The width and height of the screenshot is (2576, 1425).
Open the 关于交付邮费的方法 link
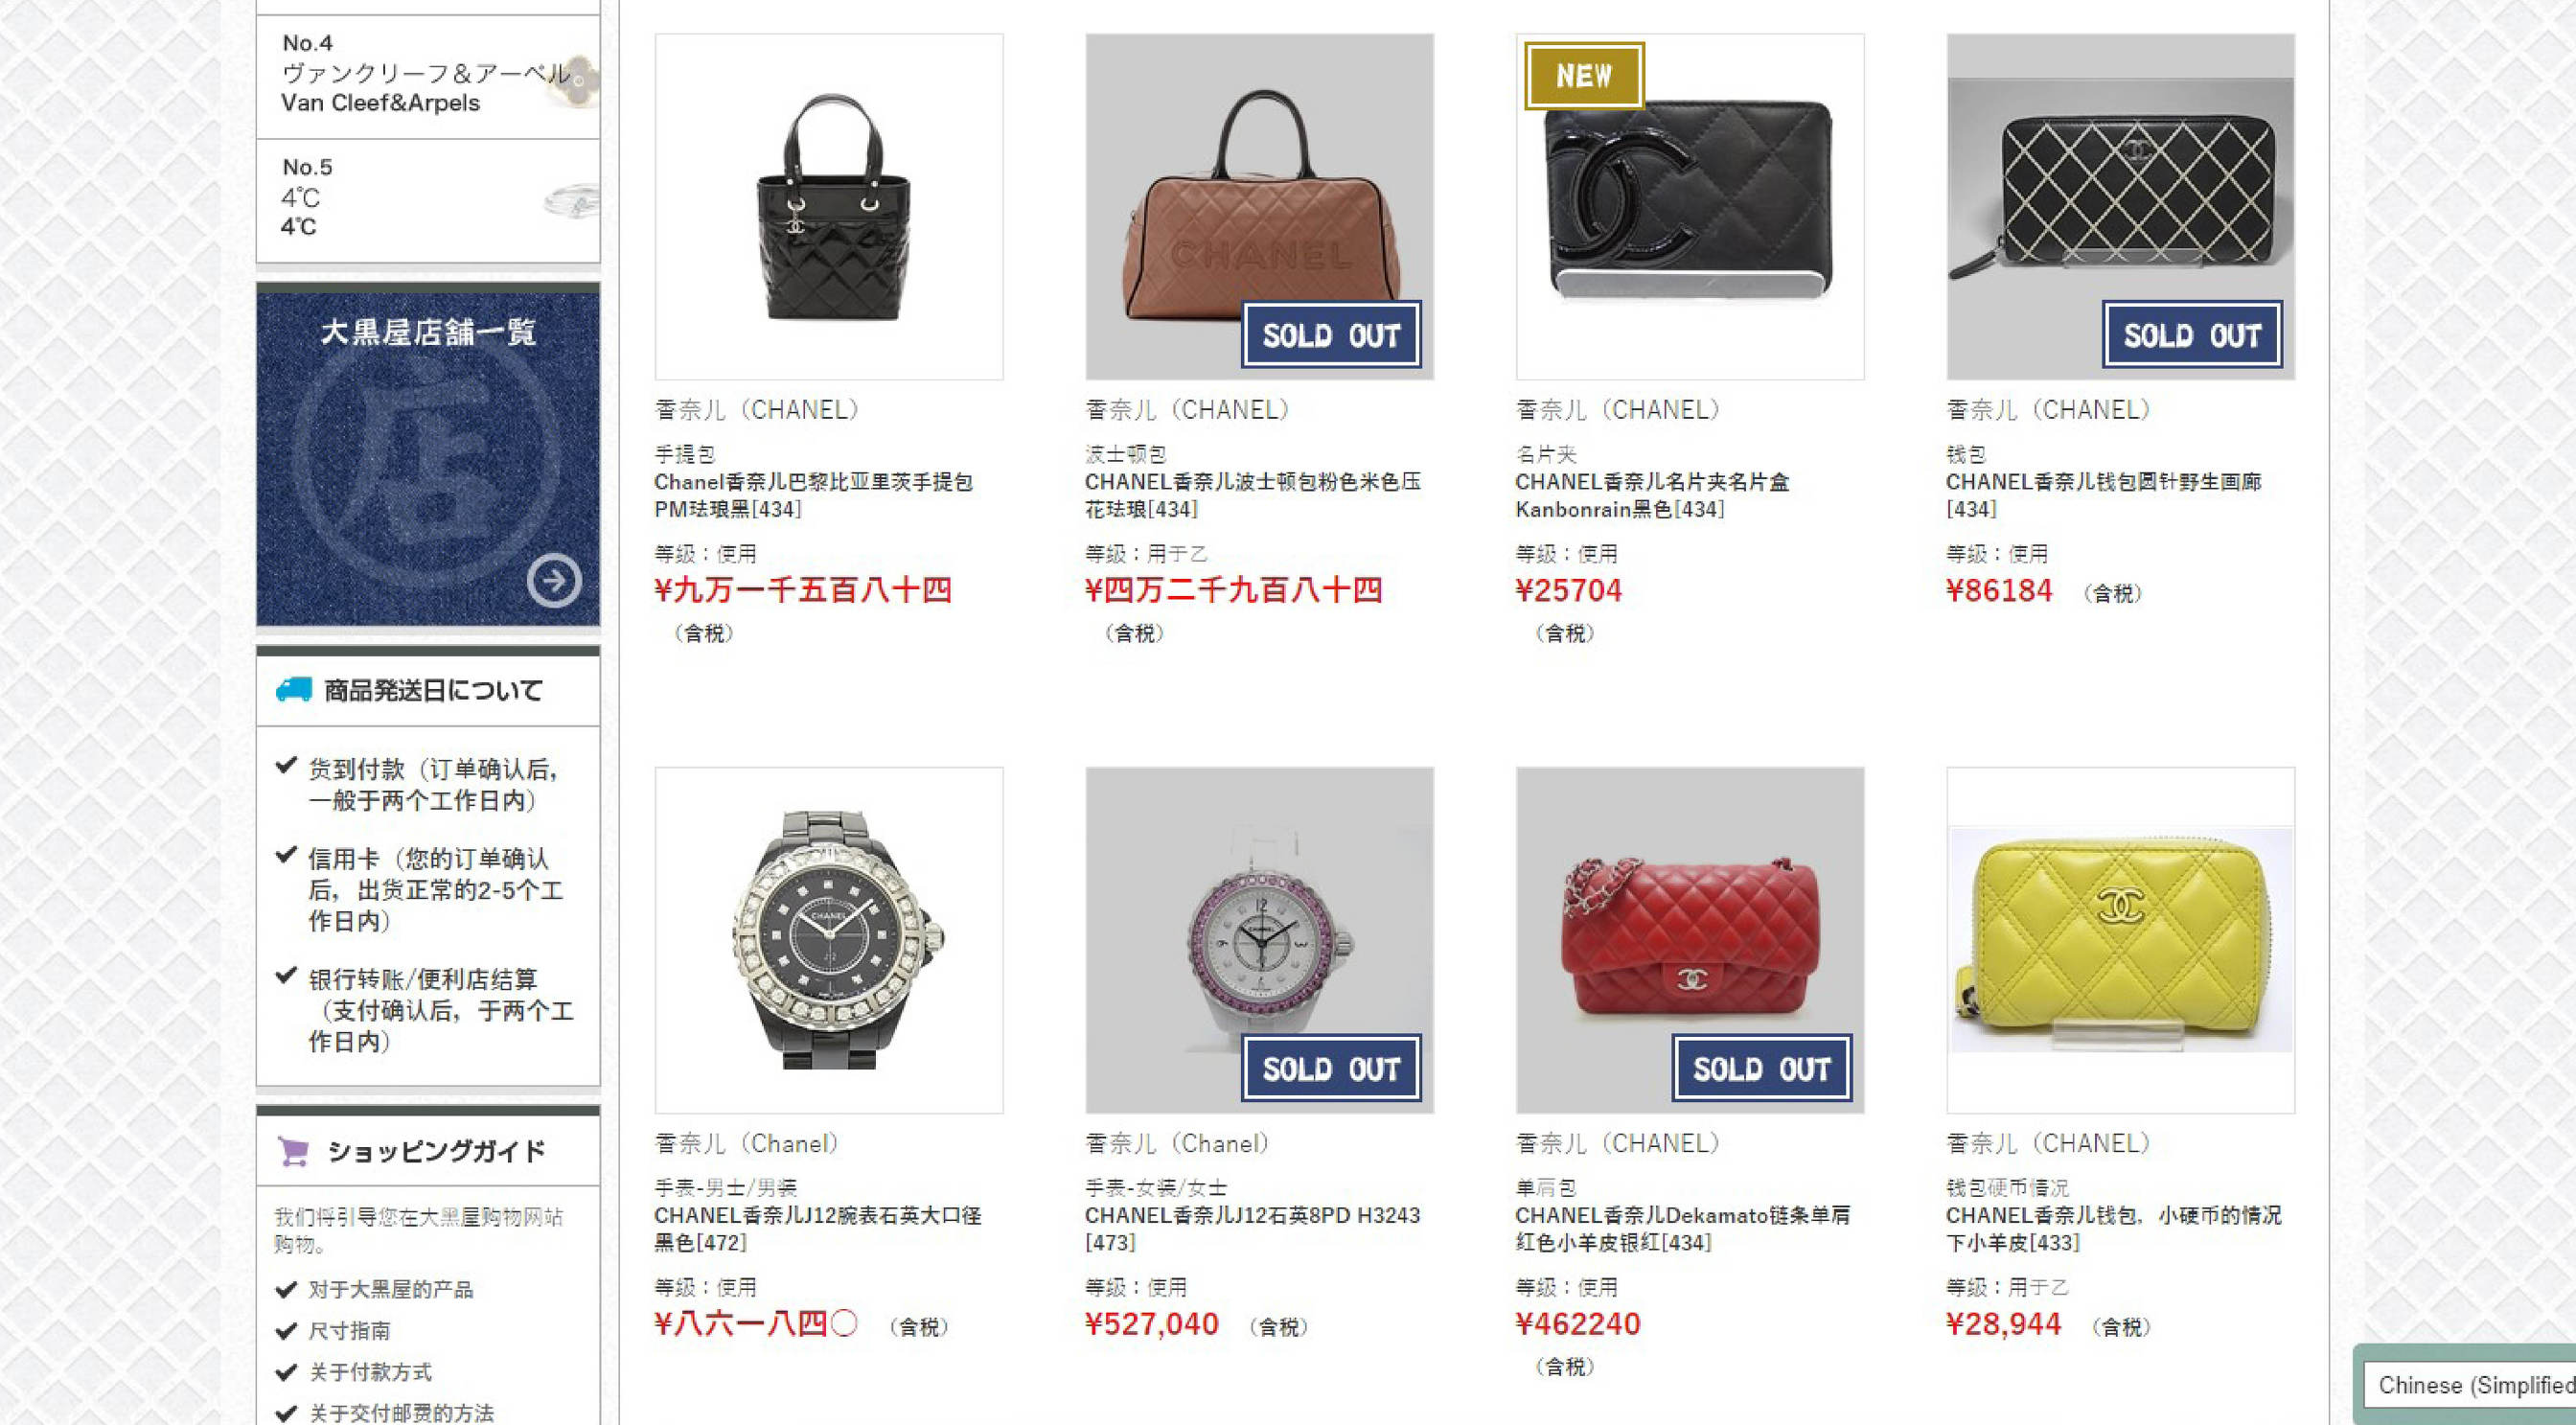pyautogui.click(x=401, y=1413)
